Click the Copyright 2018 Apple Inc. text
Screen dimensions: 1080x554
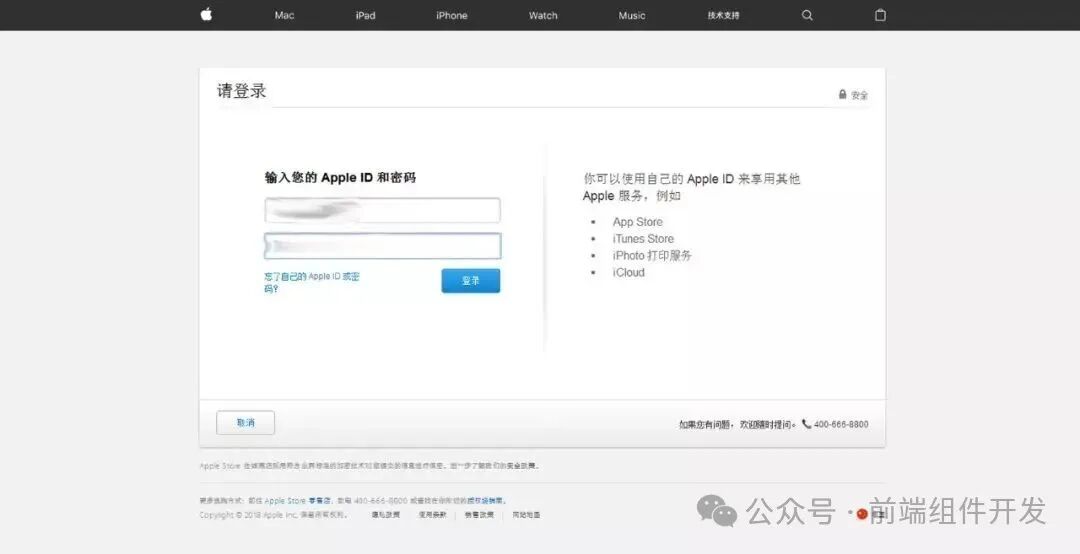(273, 515)
